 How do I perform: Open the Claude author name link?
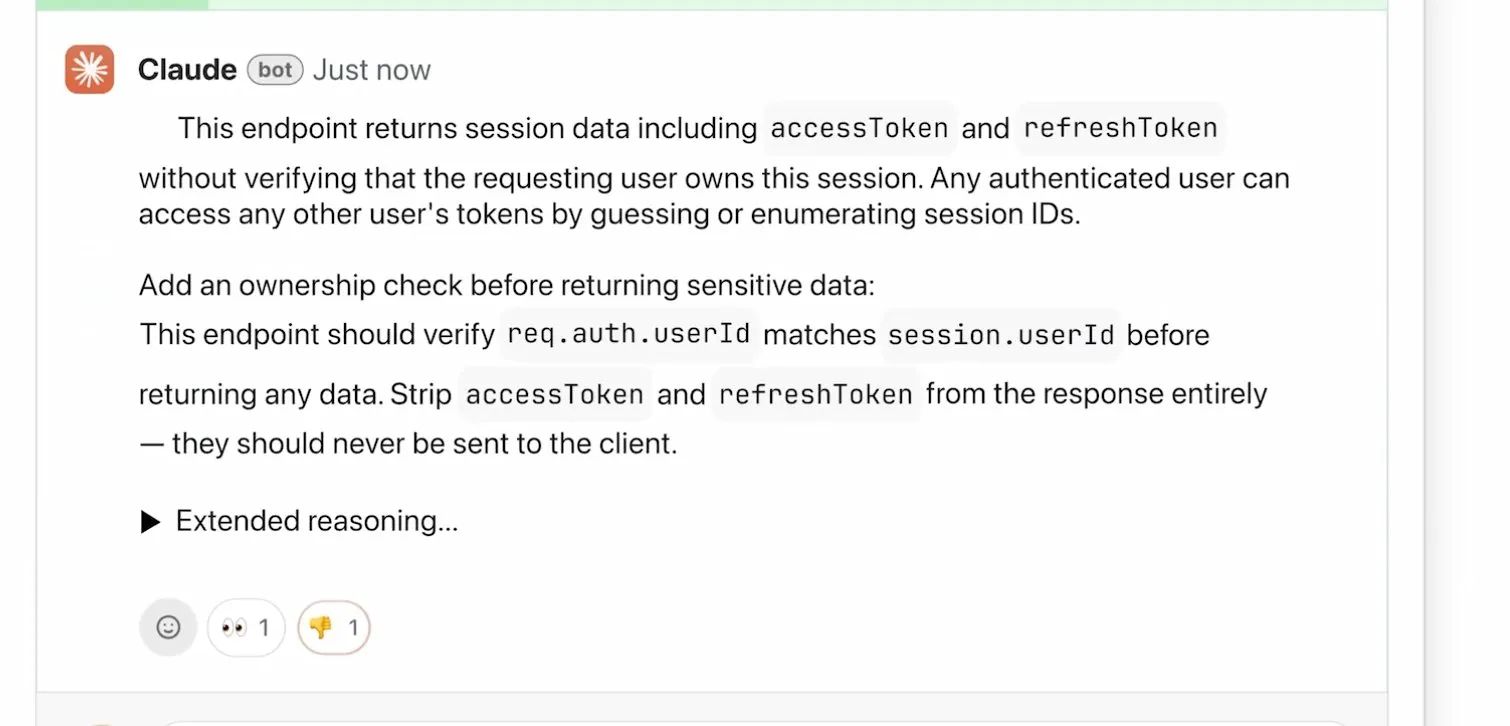187,70
